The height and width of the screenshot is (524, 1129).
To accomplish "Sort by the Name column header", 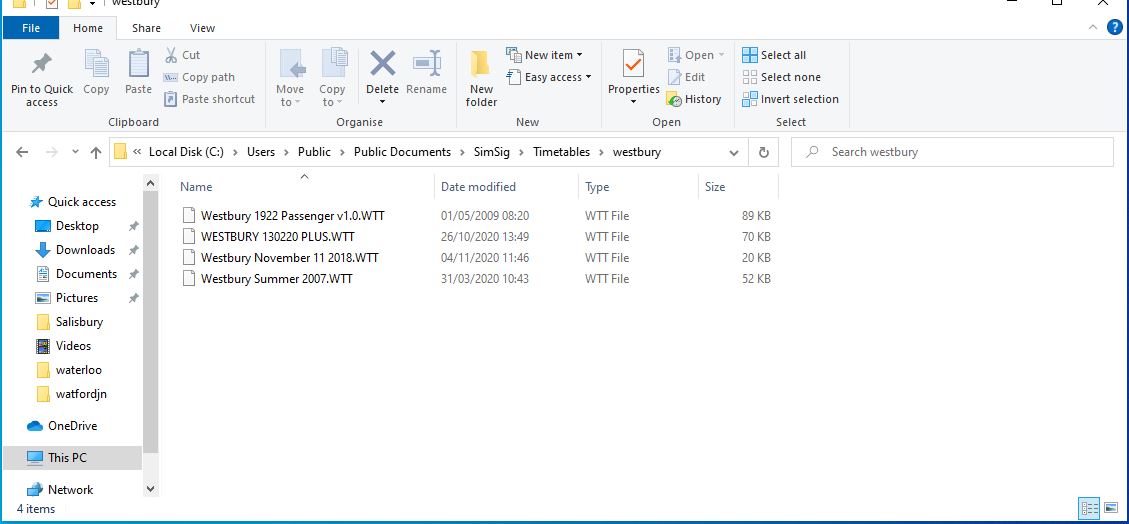I will click(x=196, y=186).
